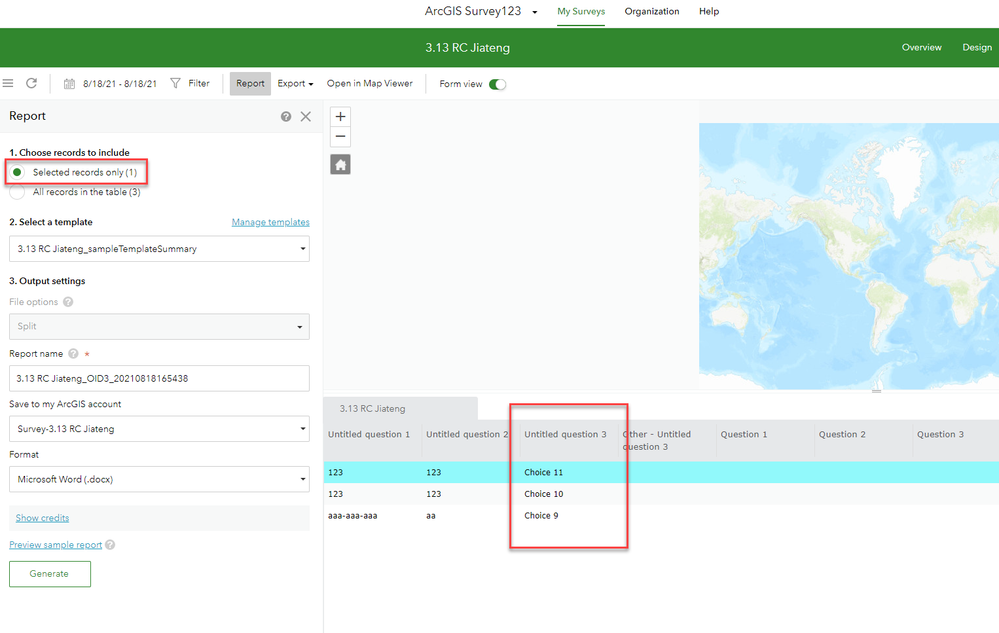
Task: Click the world map
Action: [849, 256]
